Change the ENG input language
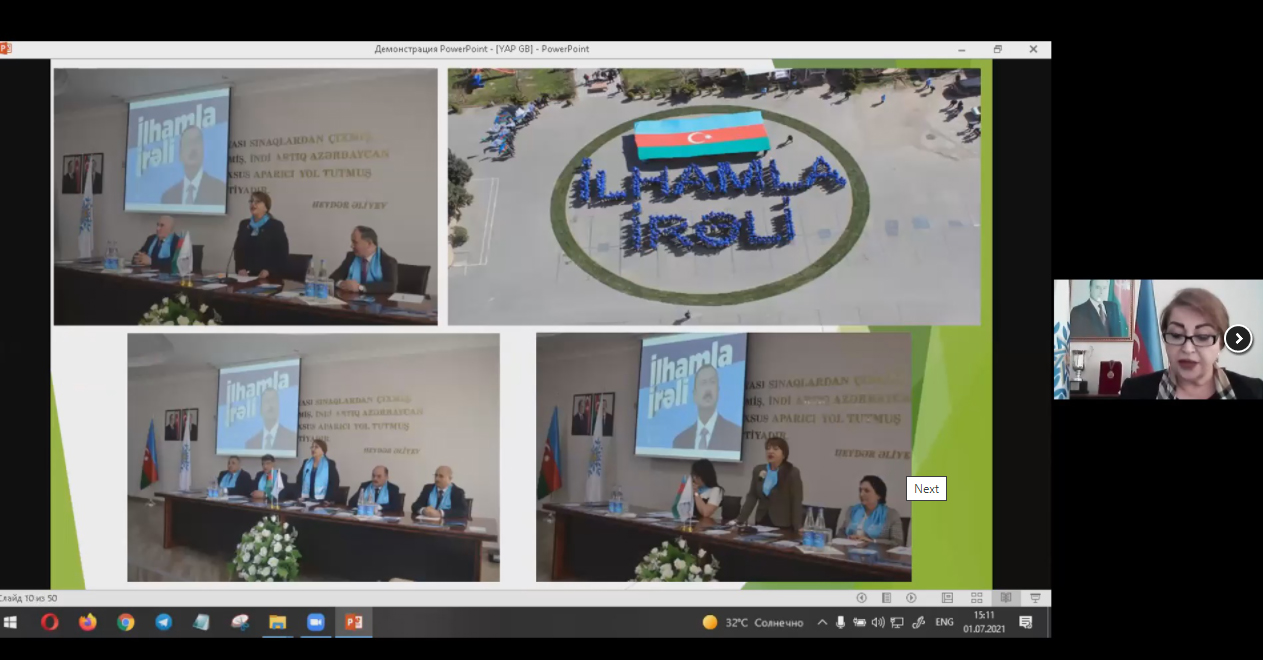Viewport: 1263px width, 660px height. [944, 622]
